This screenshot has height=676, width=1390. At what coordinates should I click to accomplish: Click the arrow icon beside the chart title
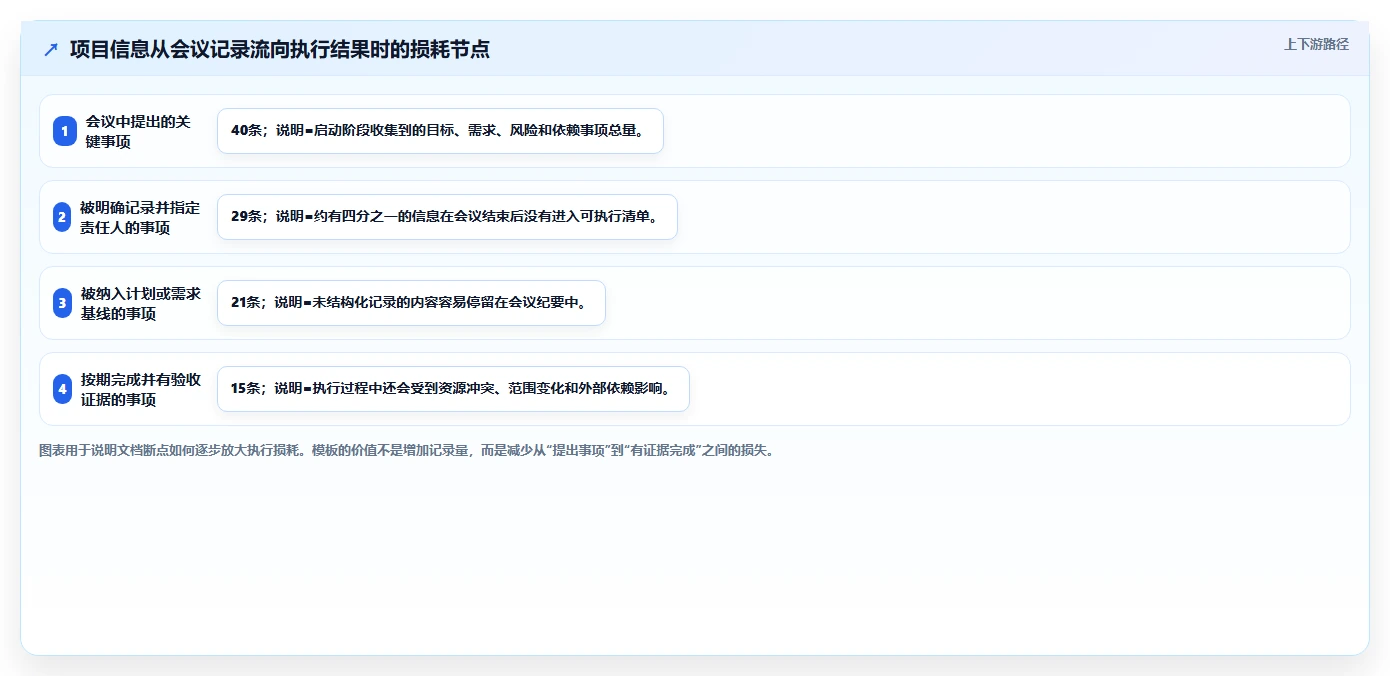[x=51, y=49]
